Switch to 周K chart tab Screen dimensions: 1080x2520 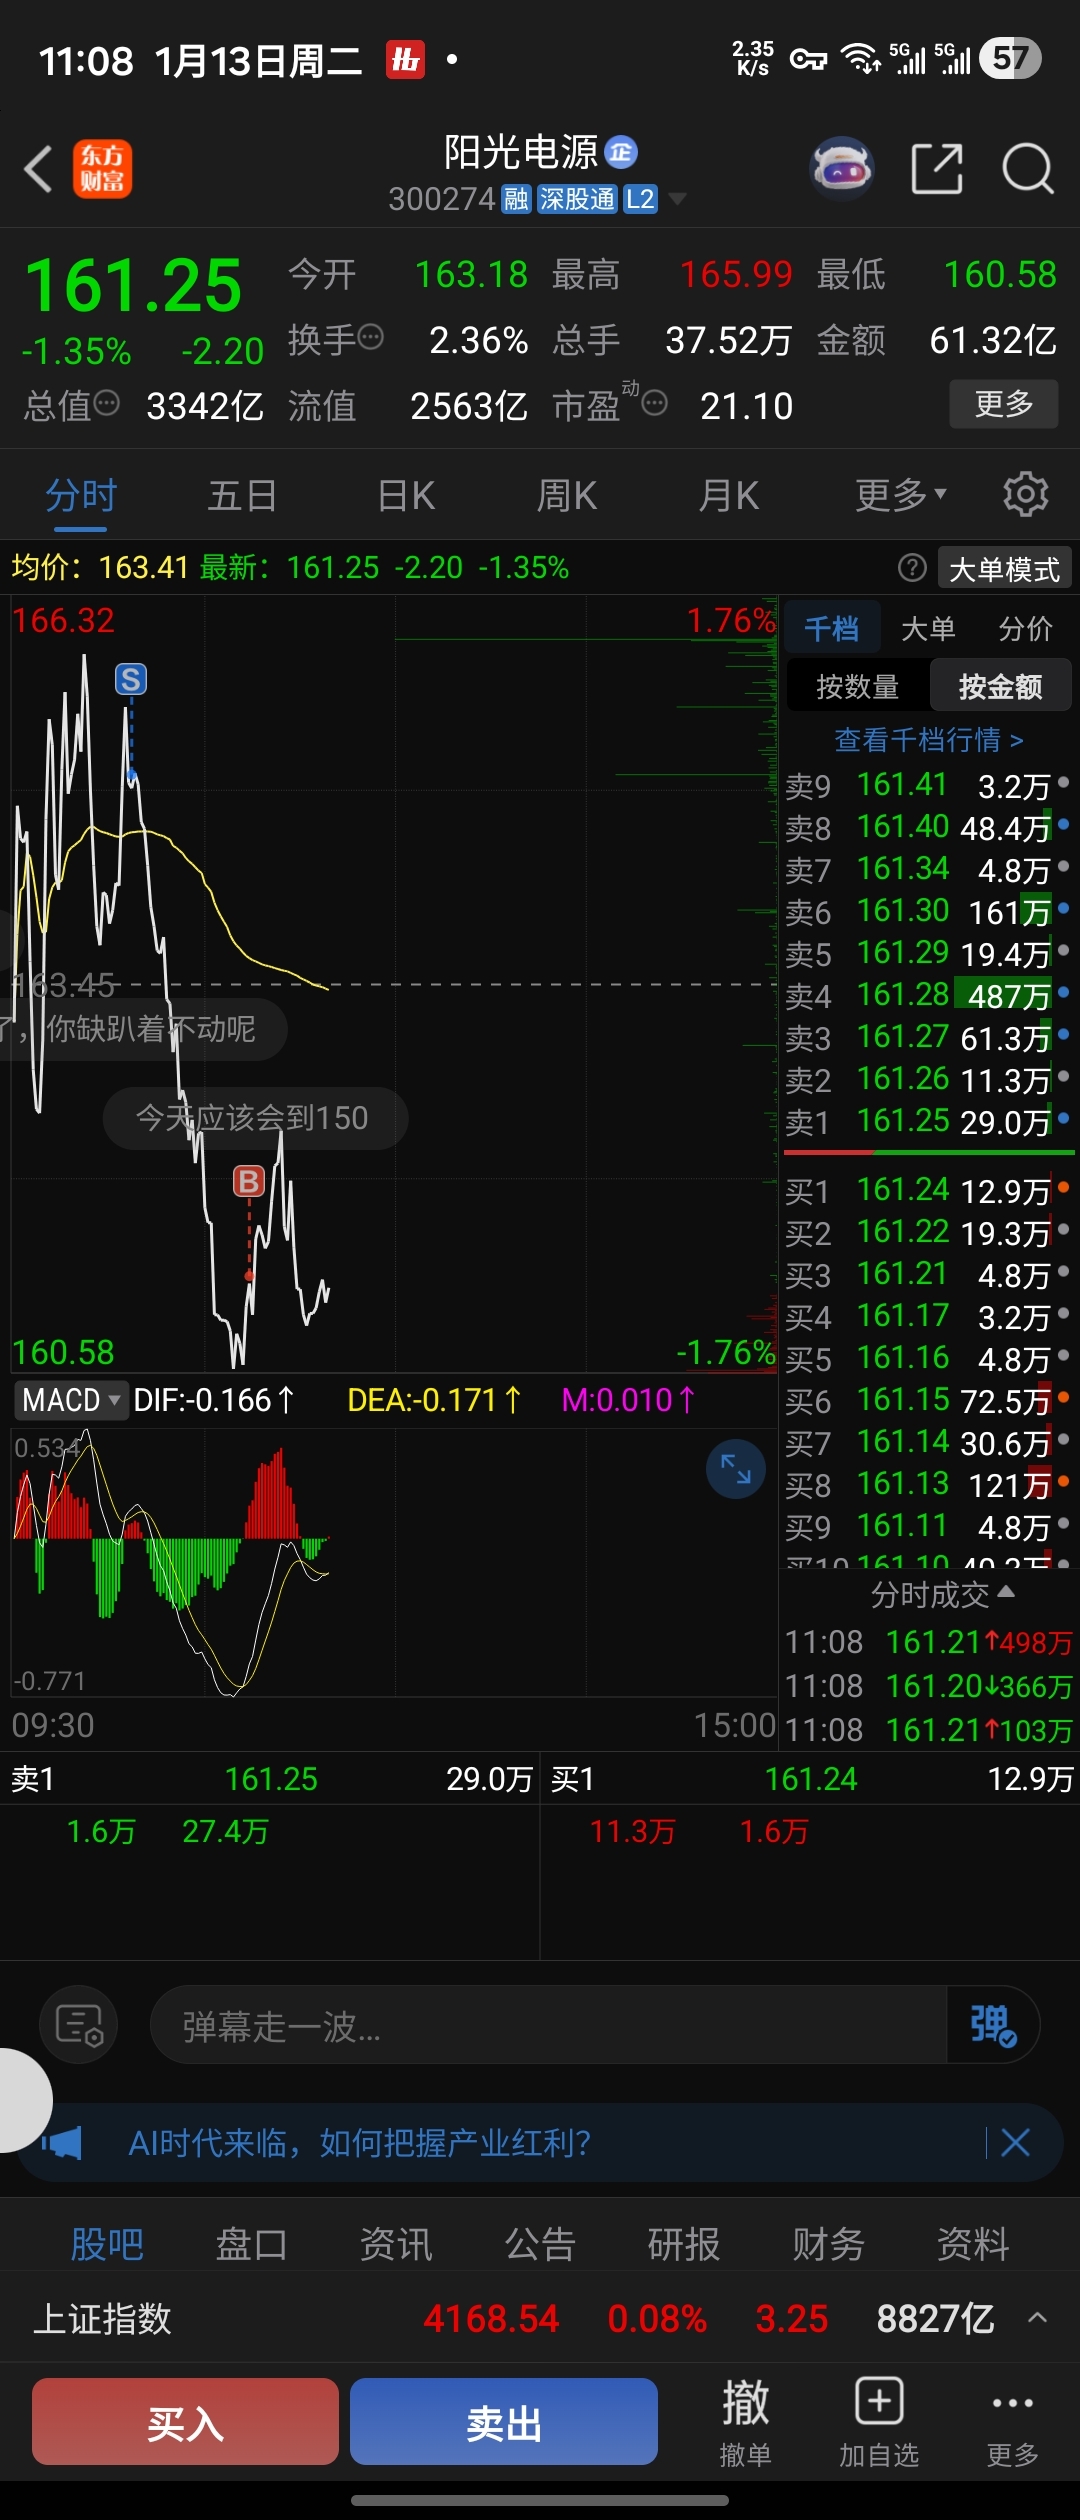[x=567, y=495]
